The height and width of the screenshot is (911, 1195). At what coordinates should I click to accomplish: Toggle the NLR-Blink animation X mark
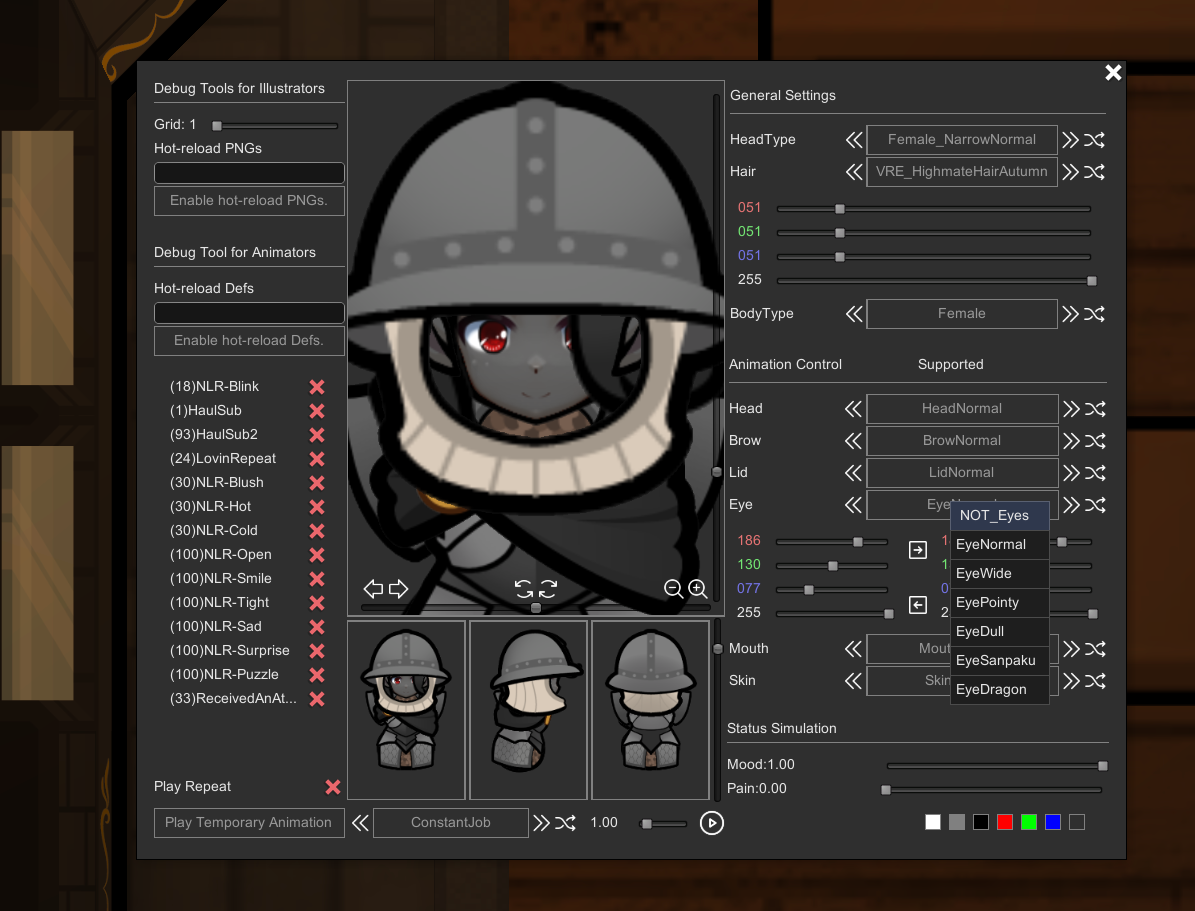[317, 387]
